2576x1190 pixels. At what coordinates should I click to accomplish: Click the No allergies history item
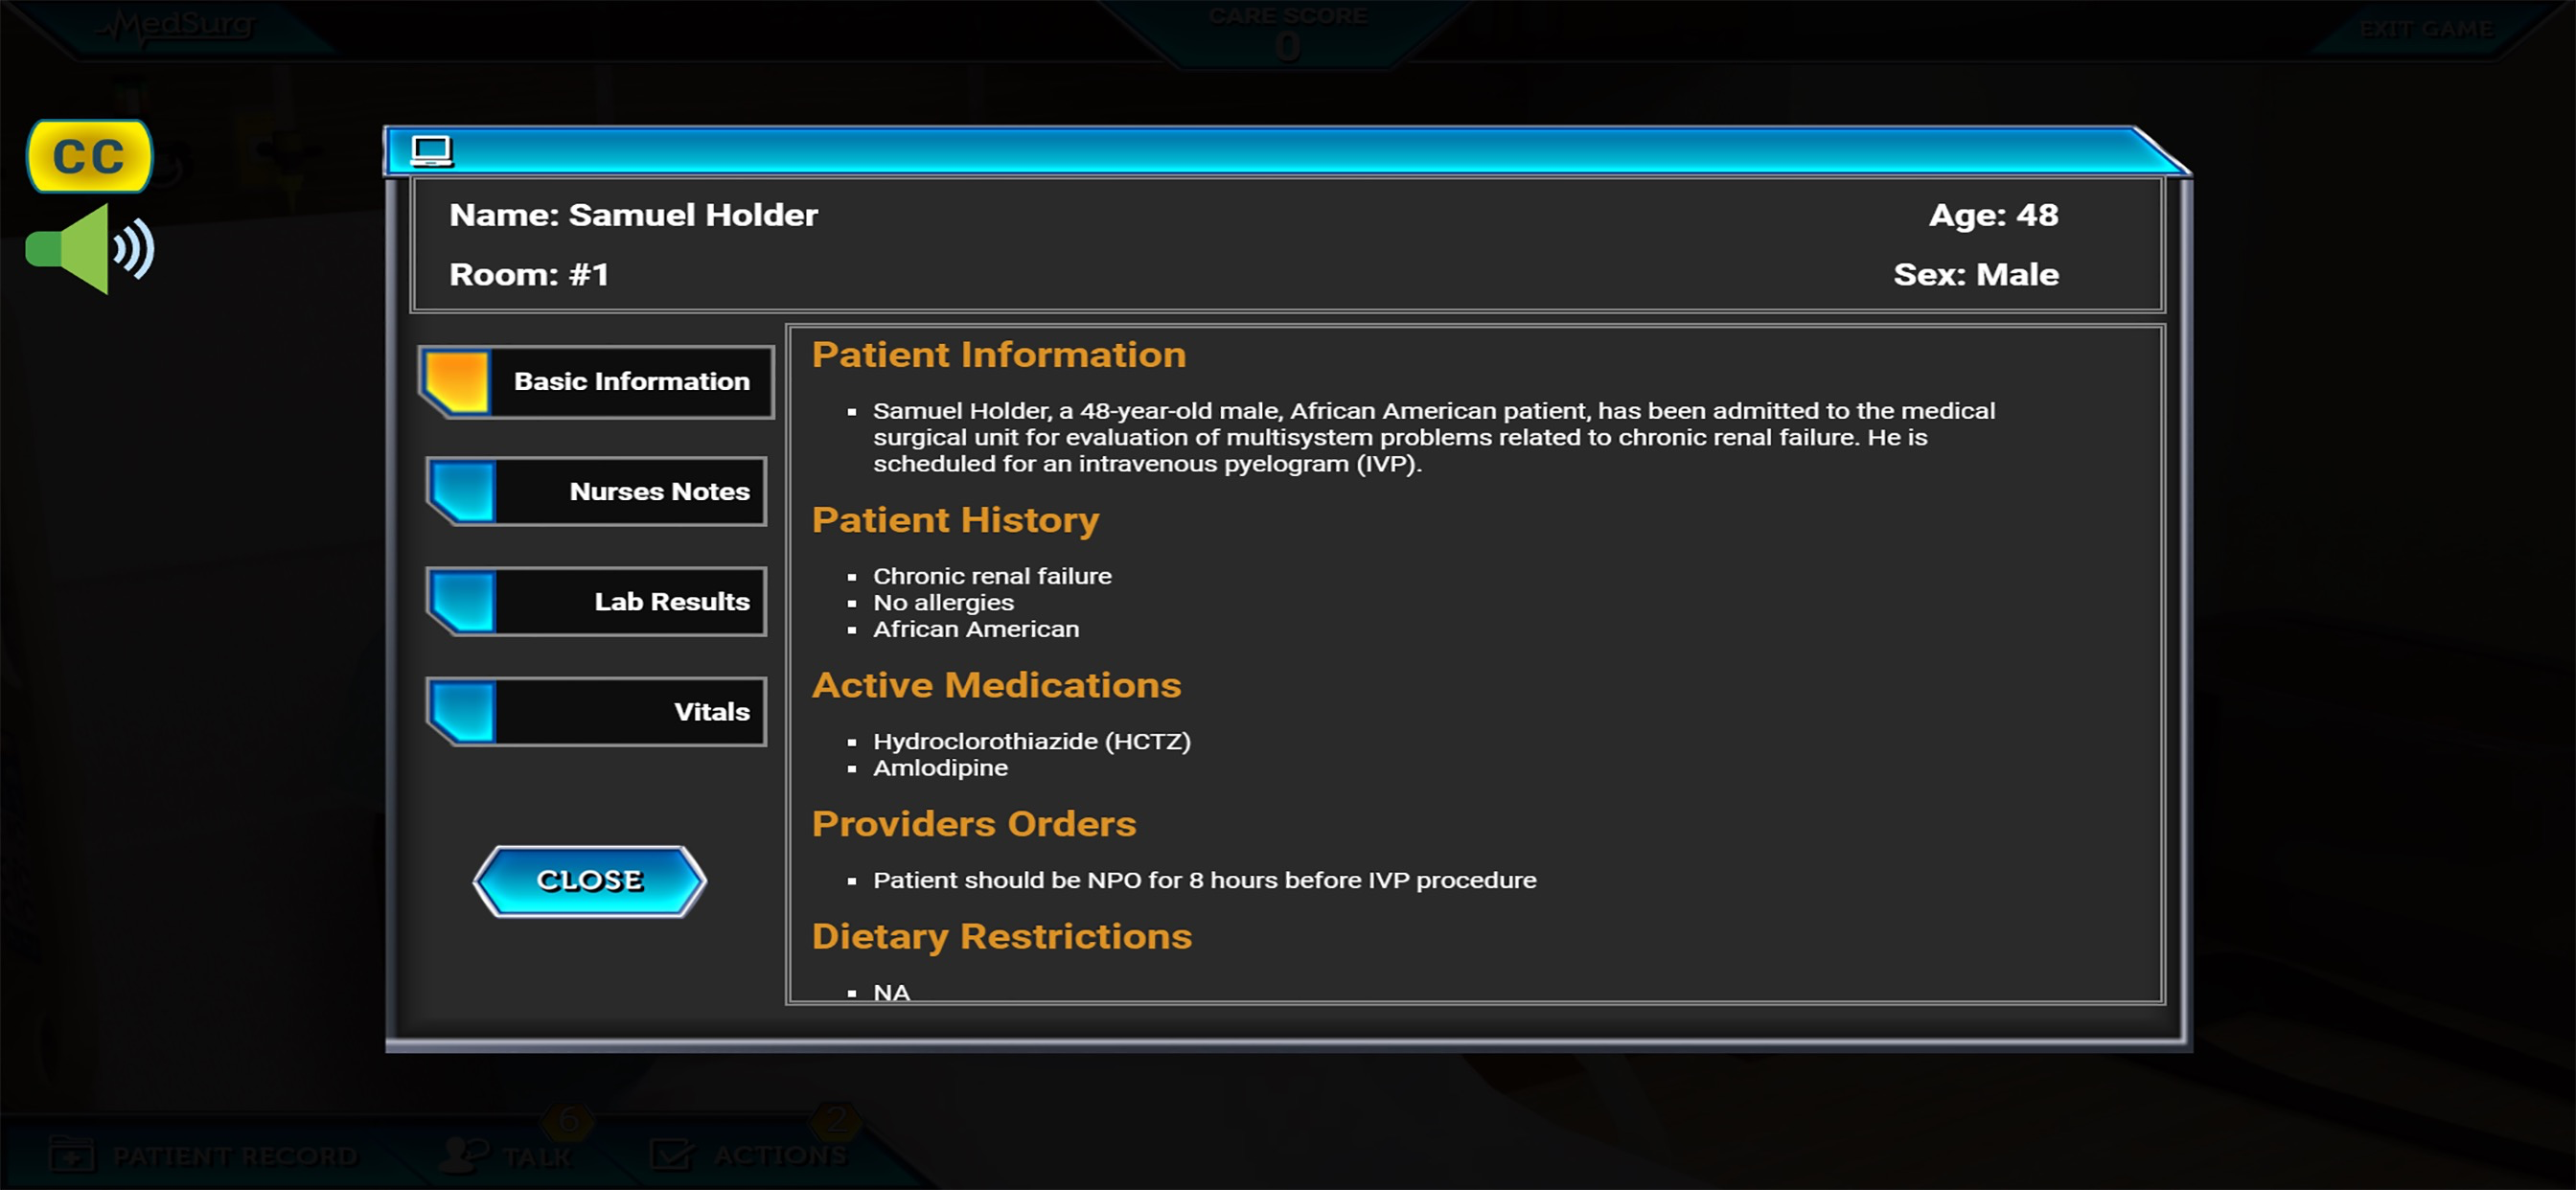pyautogui.click(x=943, y=602)
